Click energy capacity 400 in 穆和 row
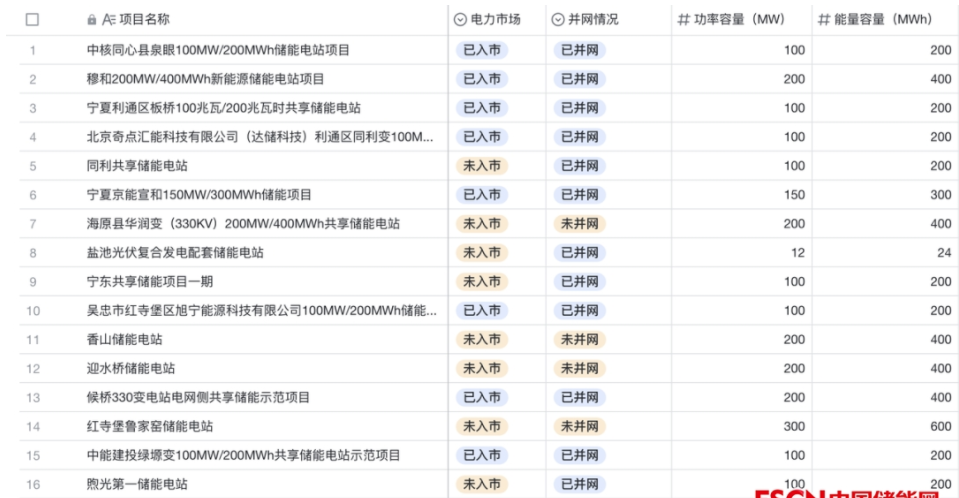This screenshot has width=959, height=498. 941,79
